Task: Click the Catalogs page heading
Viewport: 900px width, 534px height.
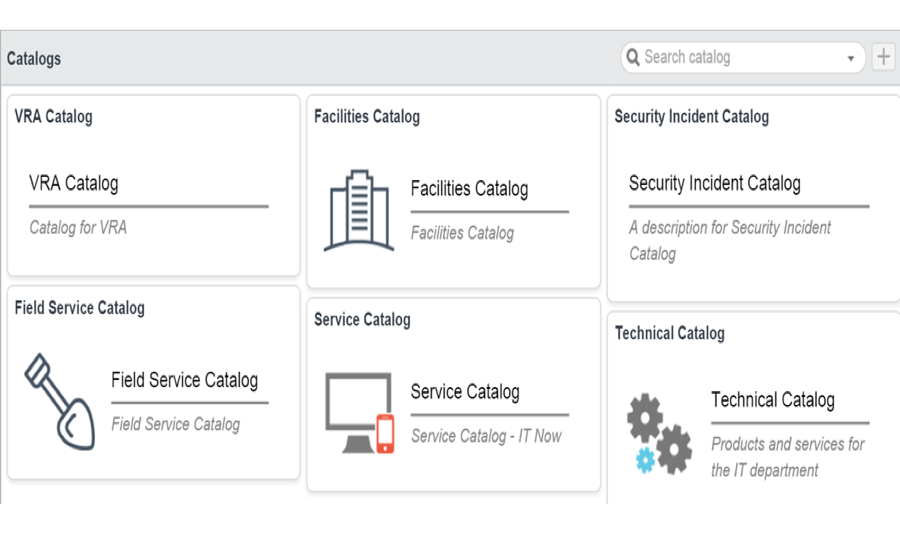Action: coord(34,59)
